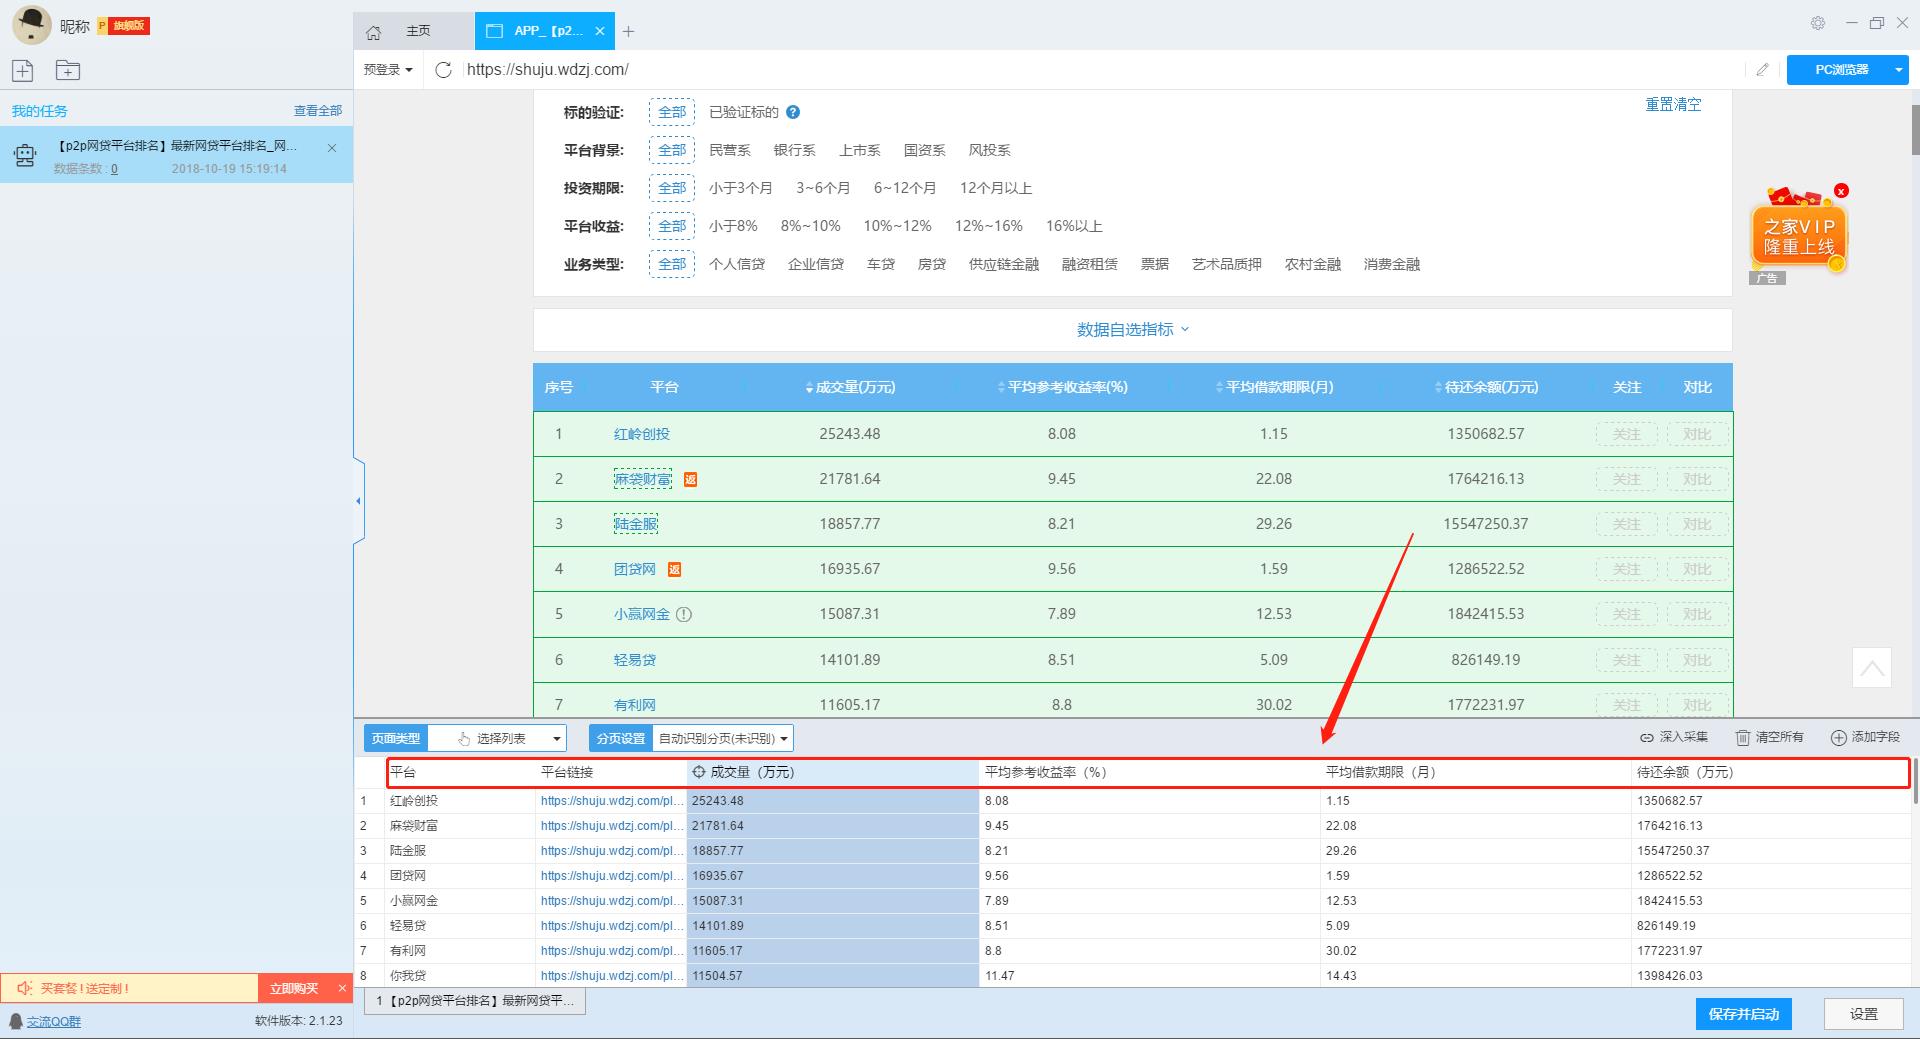The width and height of the screenshot is (1920, 1039).
Task: Sort by 待还余额(万元) header
Action: pos(1486,387)
